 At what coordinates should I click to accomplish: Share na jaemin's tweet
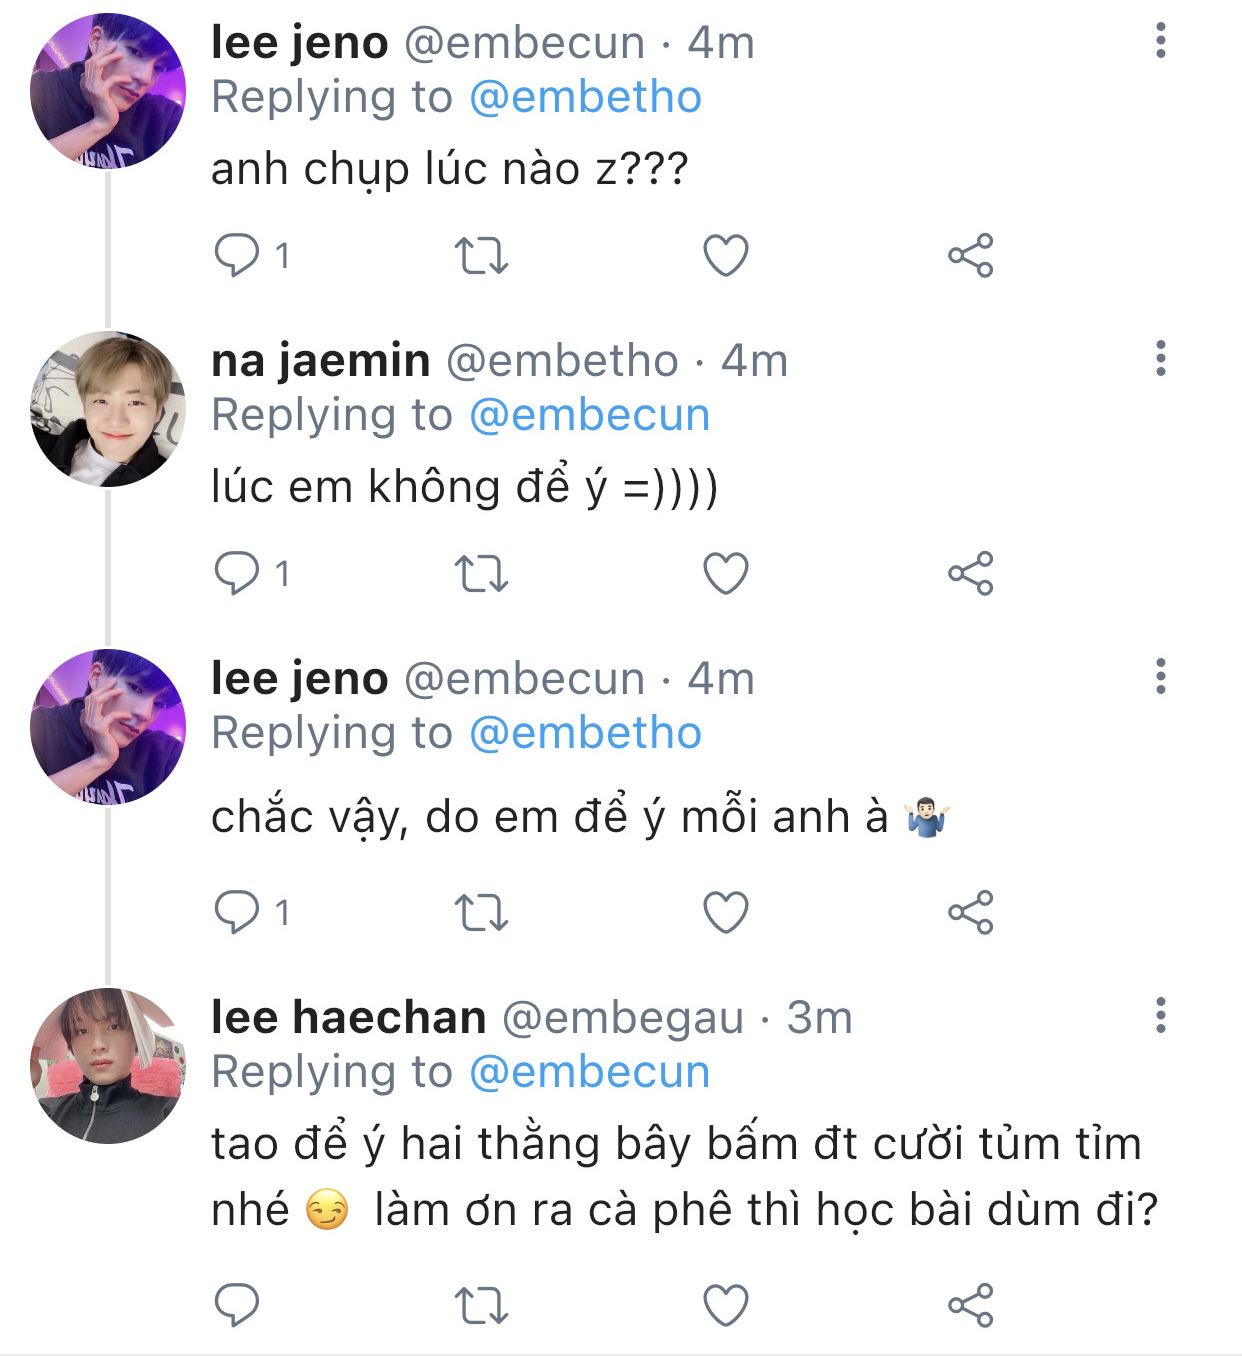970,574
